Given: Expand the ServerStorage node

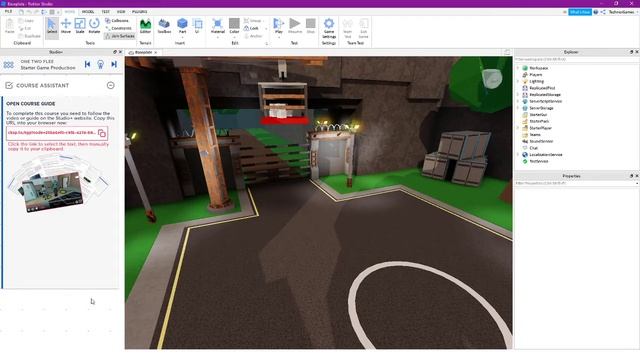Looking at the screenshot, I should 518,108.
